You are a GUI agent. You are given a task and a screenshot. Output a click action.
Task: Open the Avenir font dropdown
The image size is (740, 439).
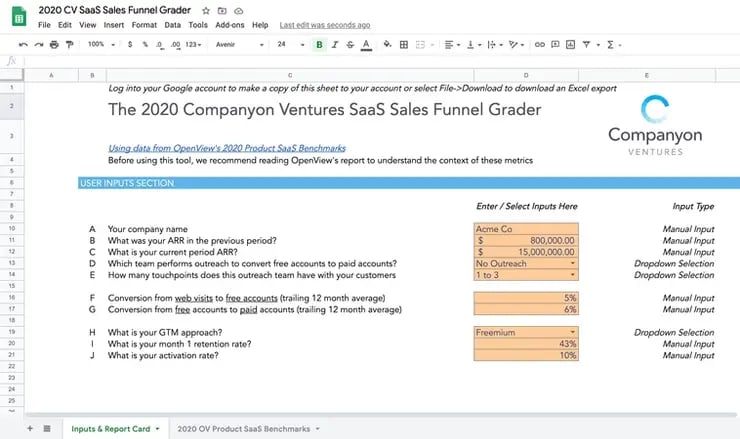pyautogui.click(x=239, y=44)
